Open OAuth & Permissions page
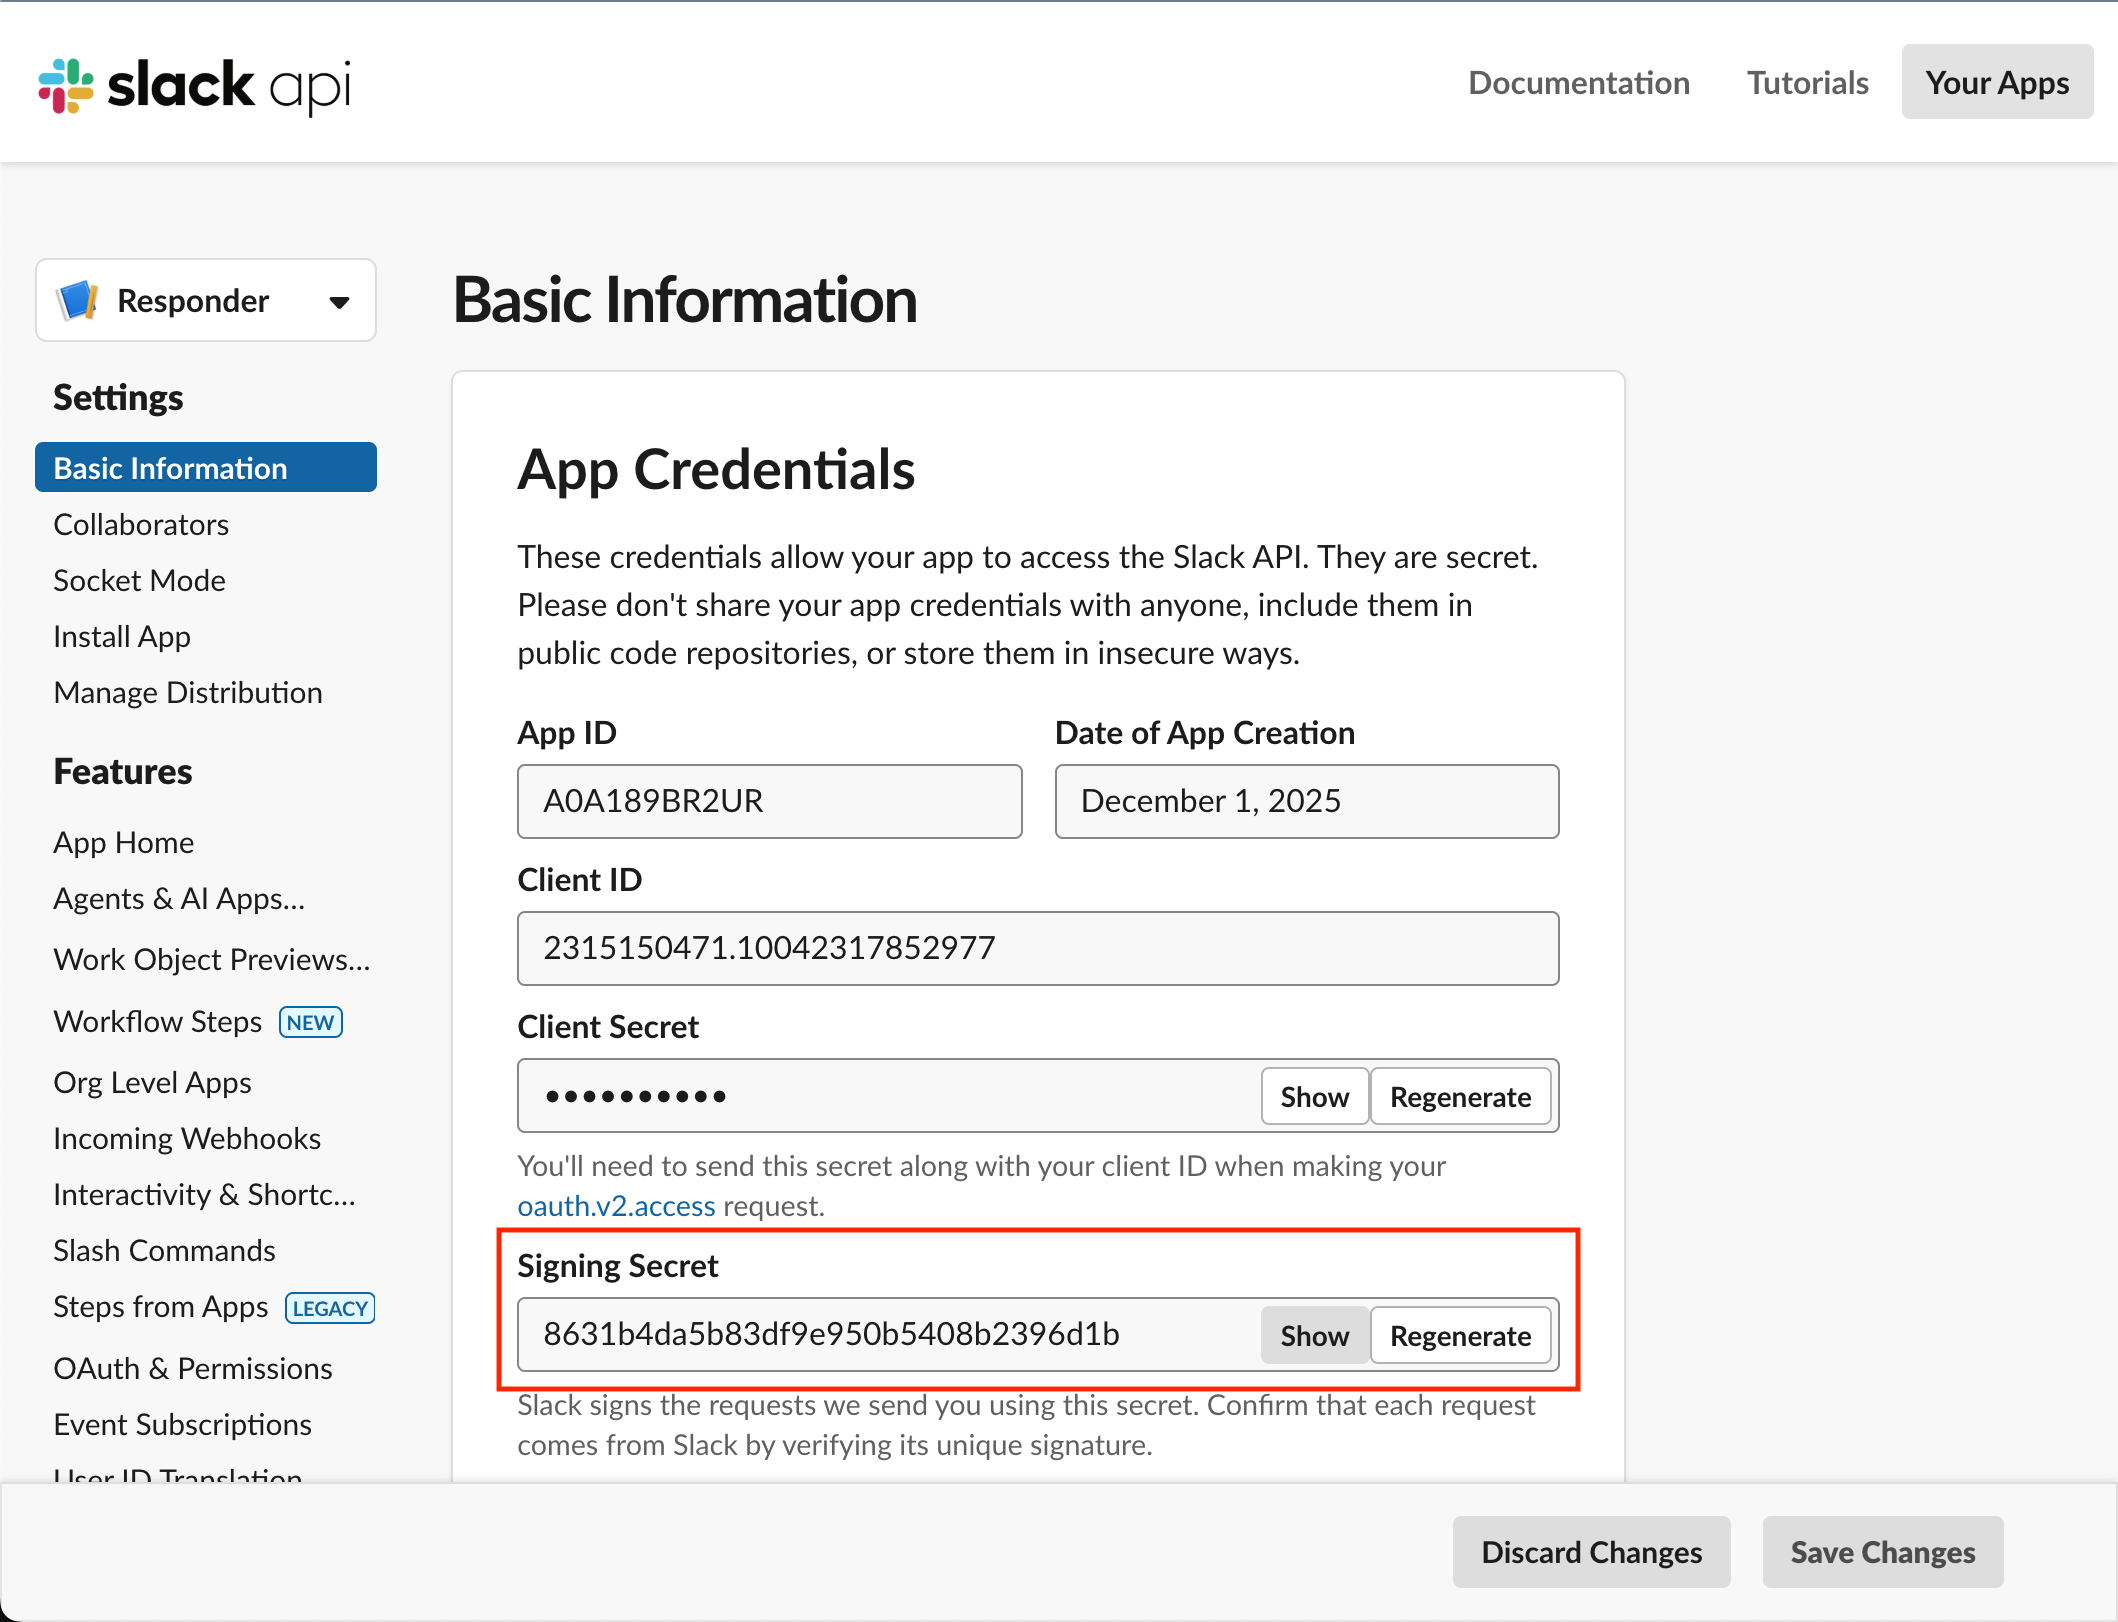Viewport: 2118px width, 1622px height. tap(192, 1369)
